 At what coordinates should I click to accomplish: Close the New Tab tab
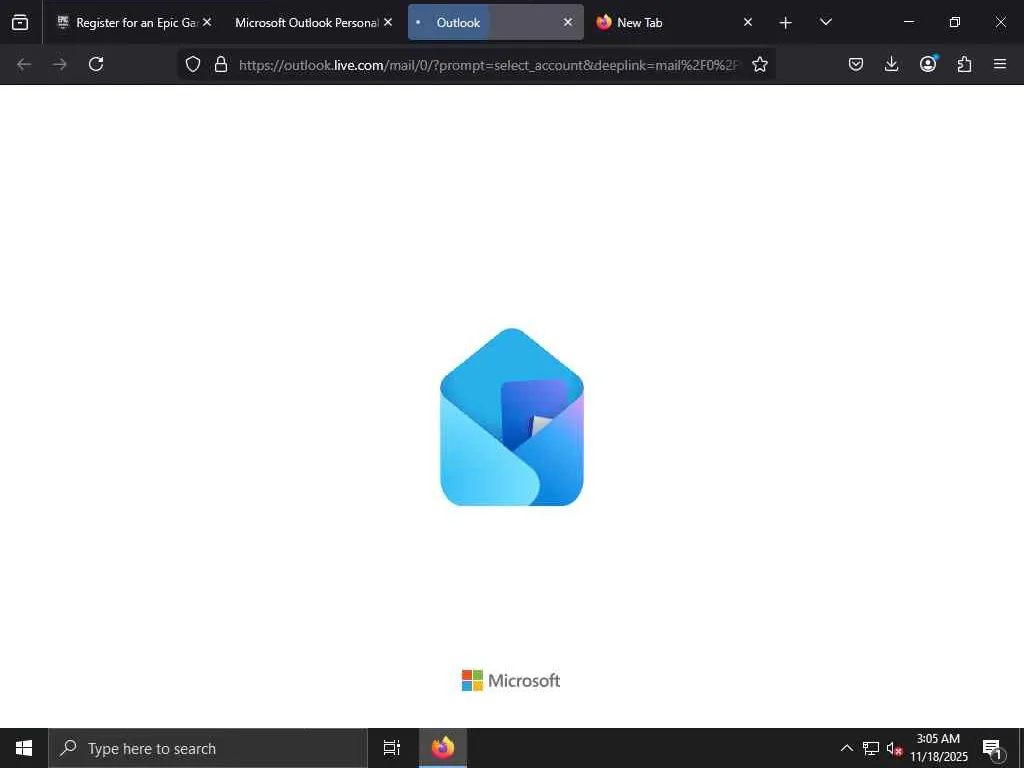[x=748, y=22]
